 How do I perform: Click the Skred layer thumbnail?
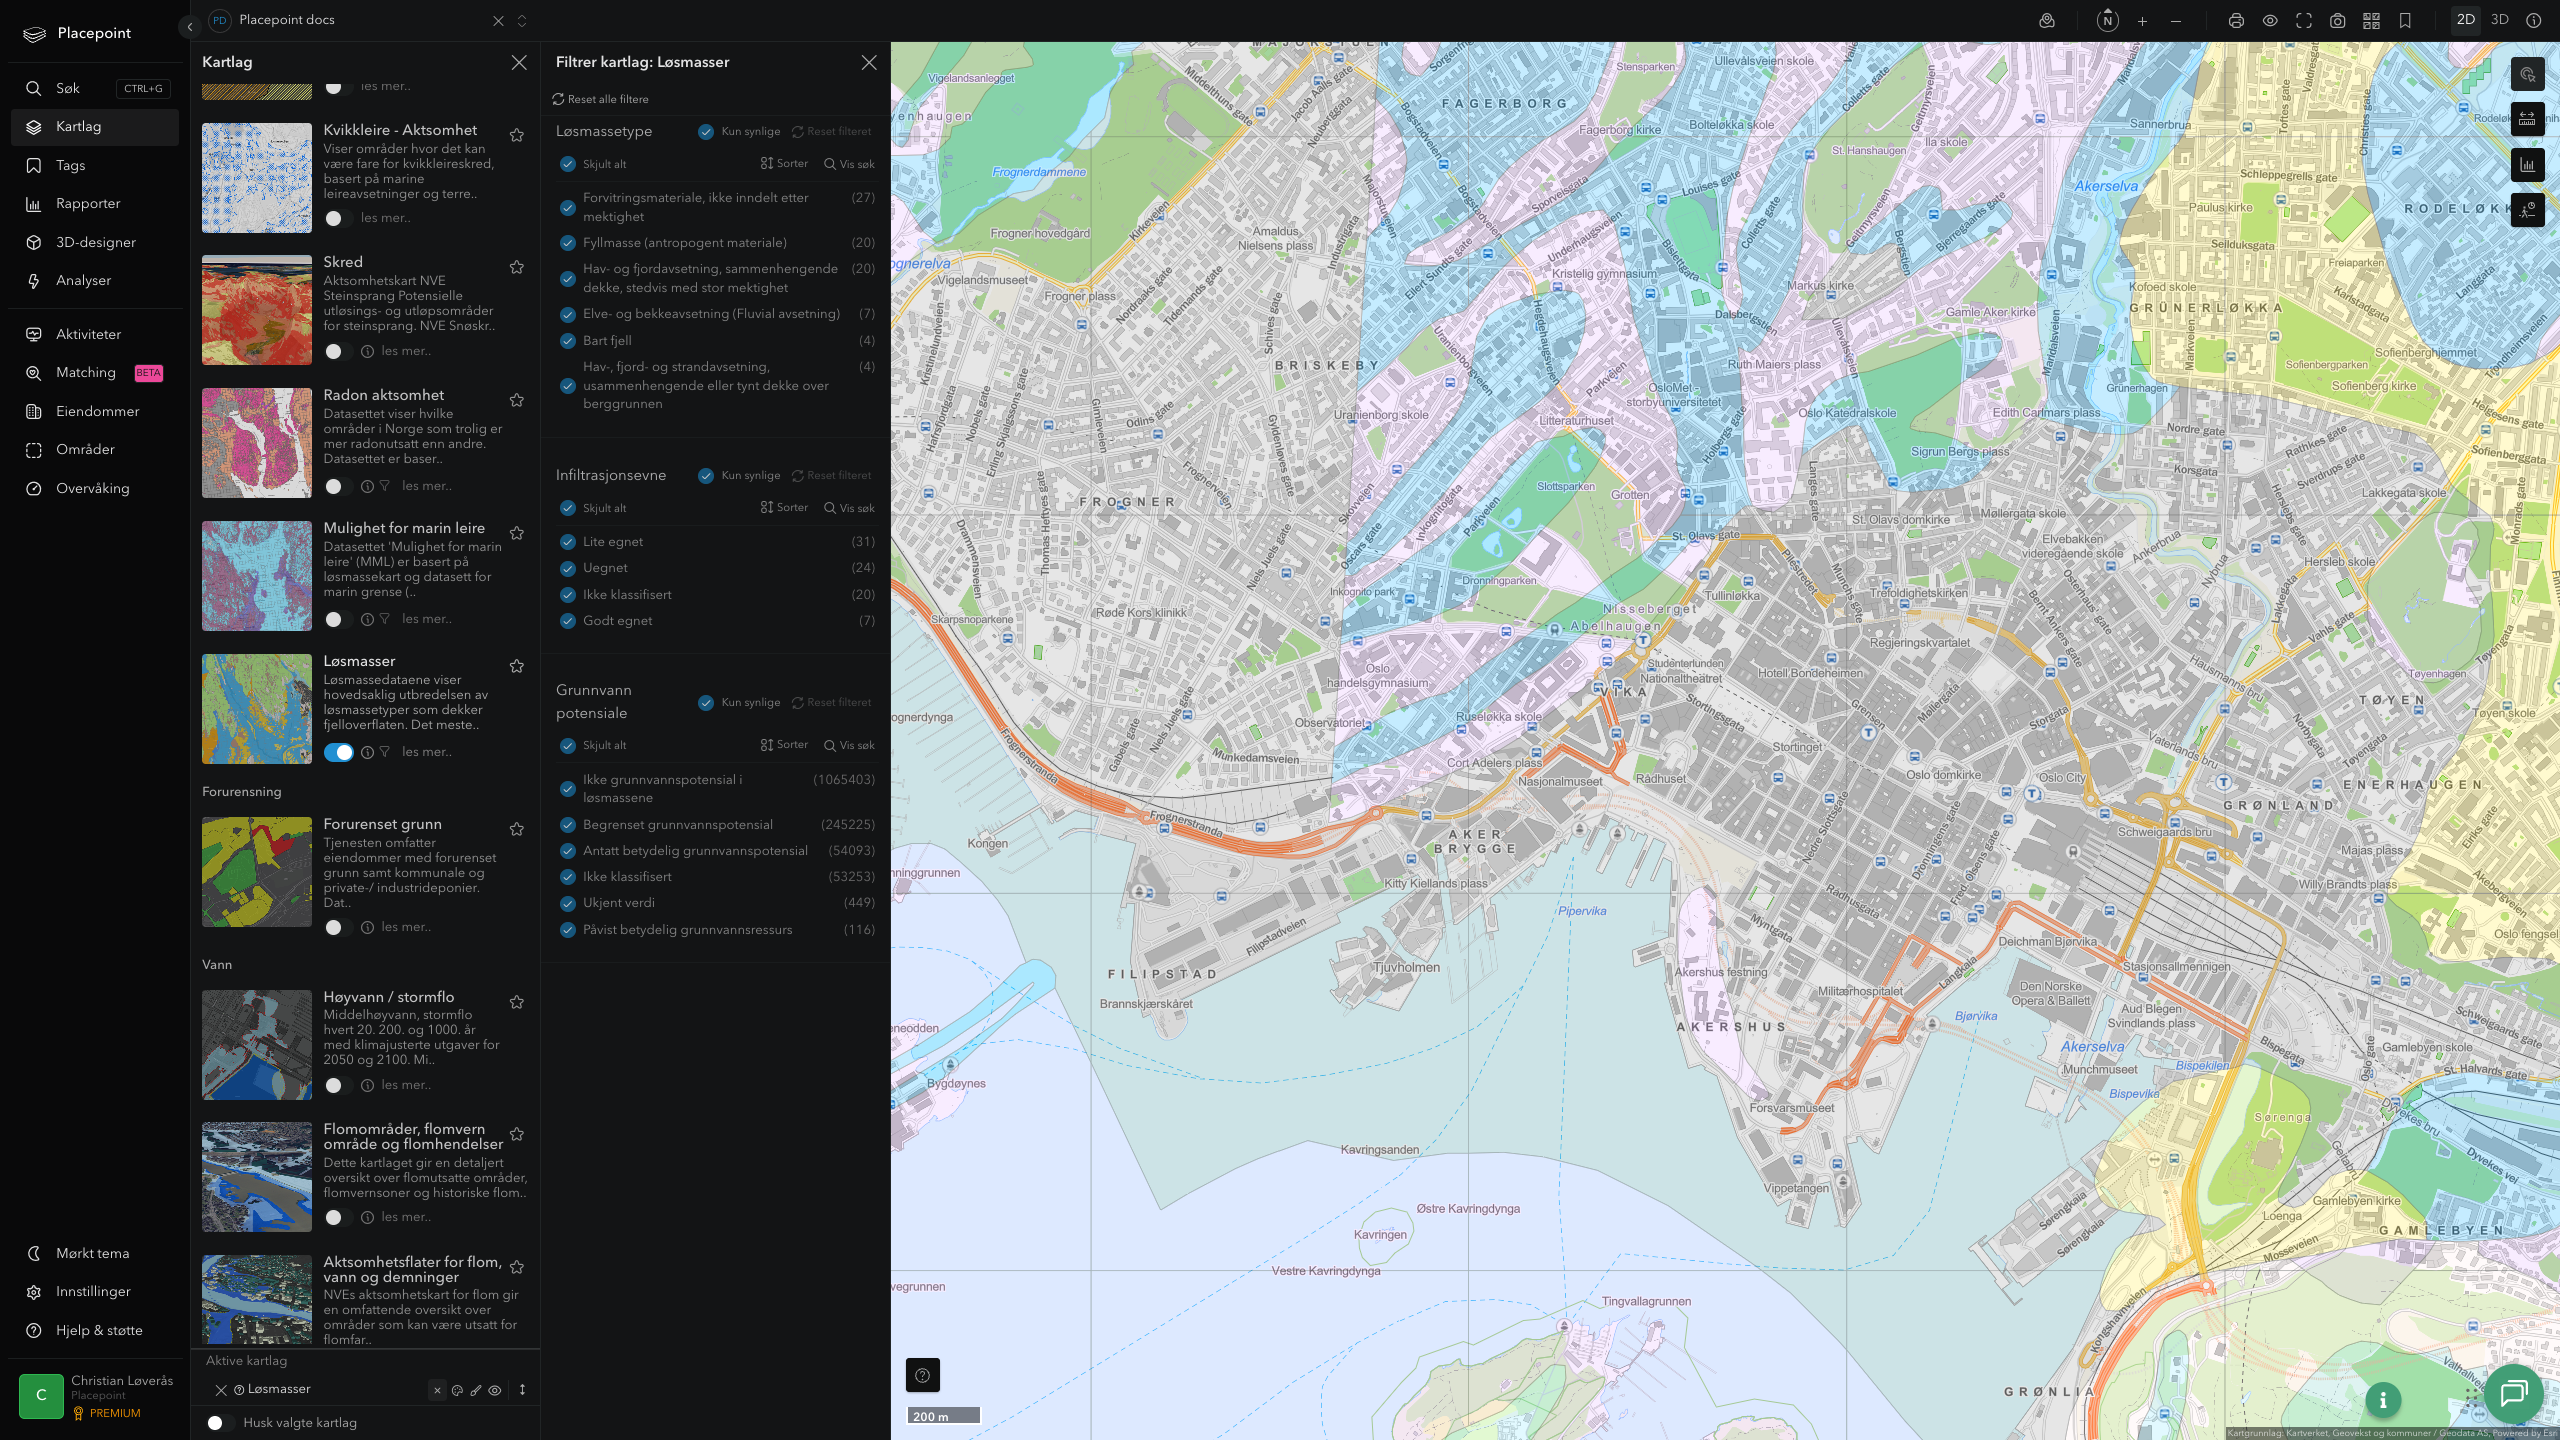pyautogui.click(x=257, y=310)
